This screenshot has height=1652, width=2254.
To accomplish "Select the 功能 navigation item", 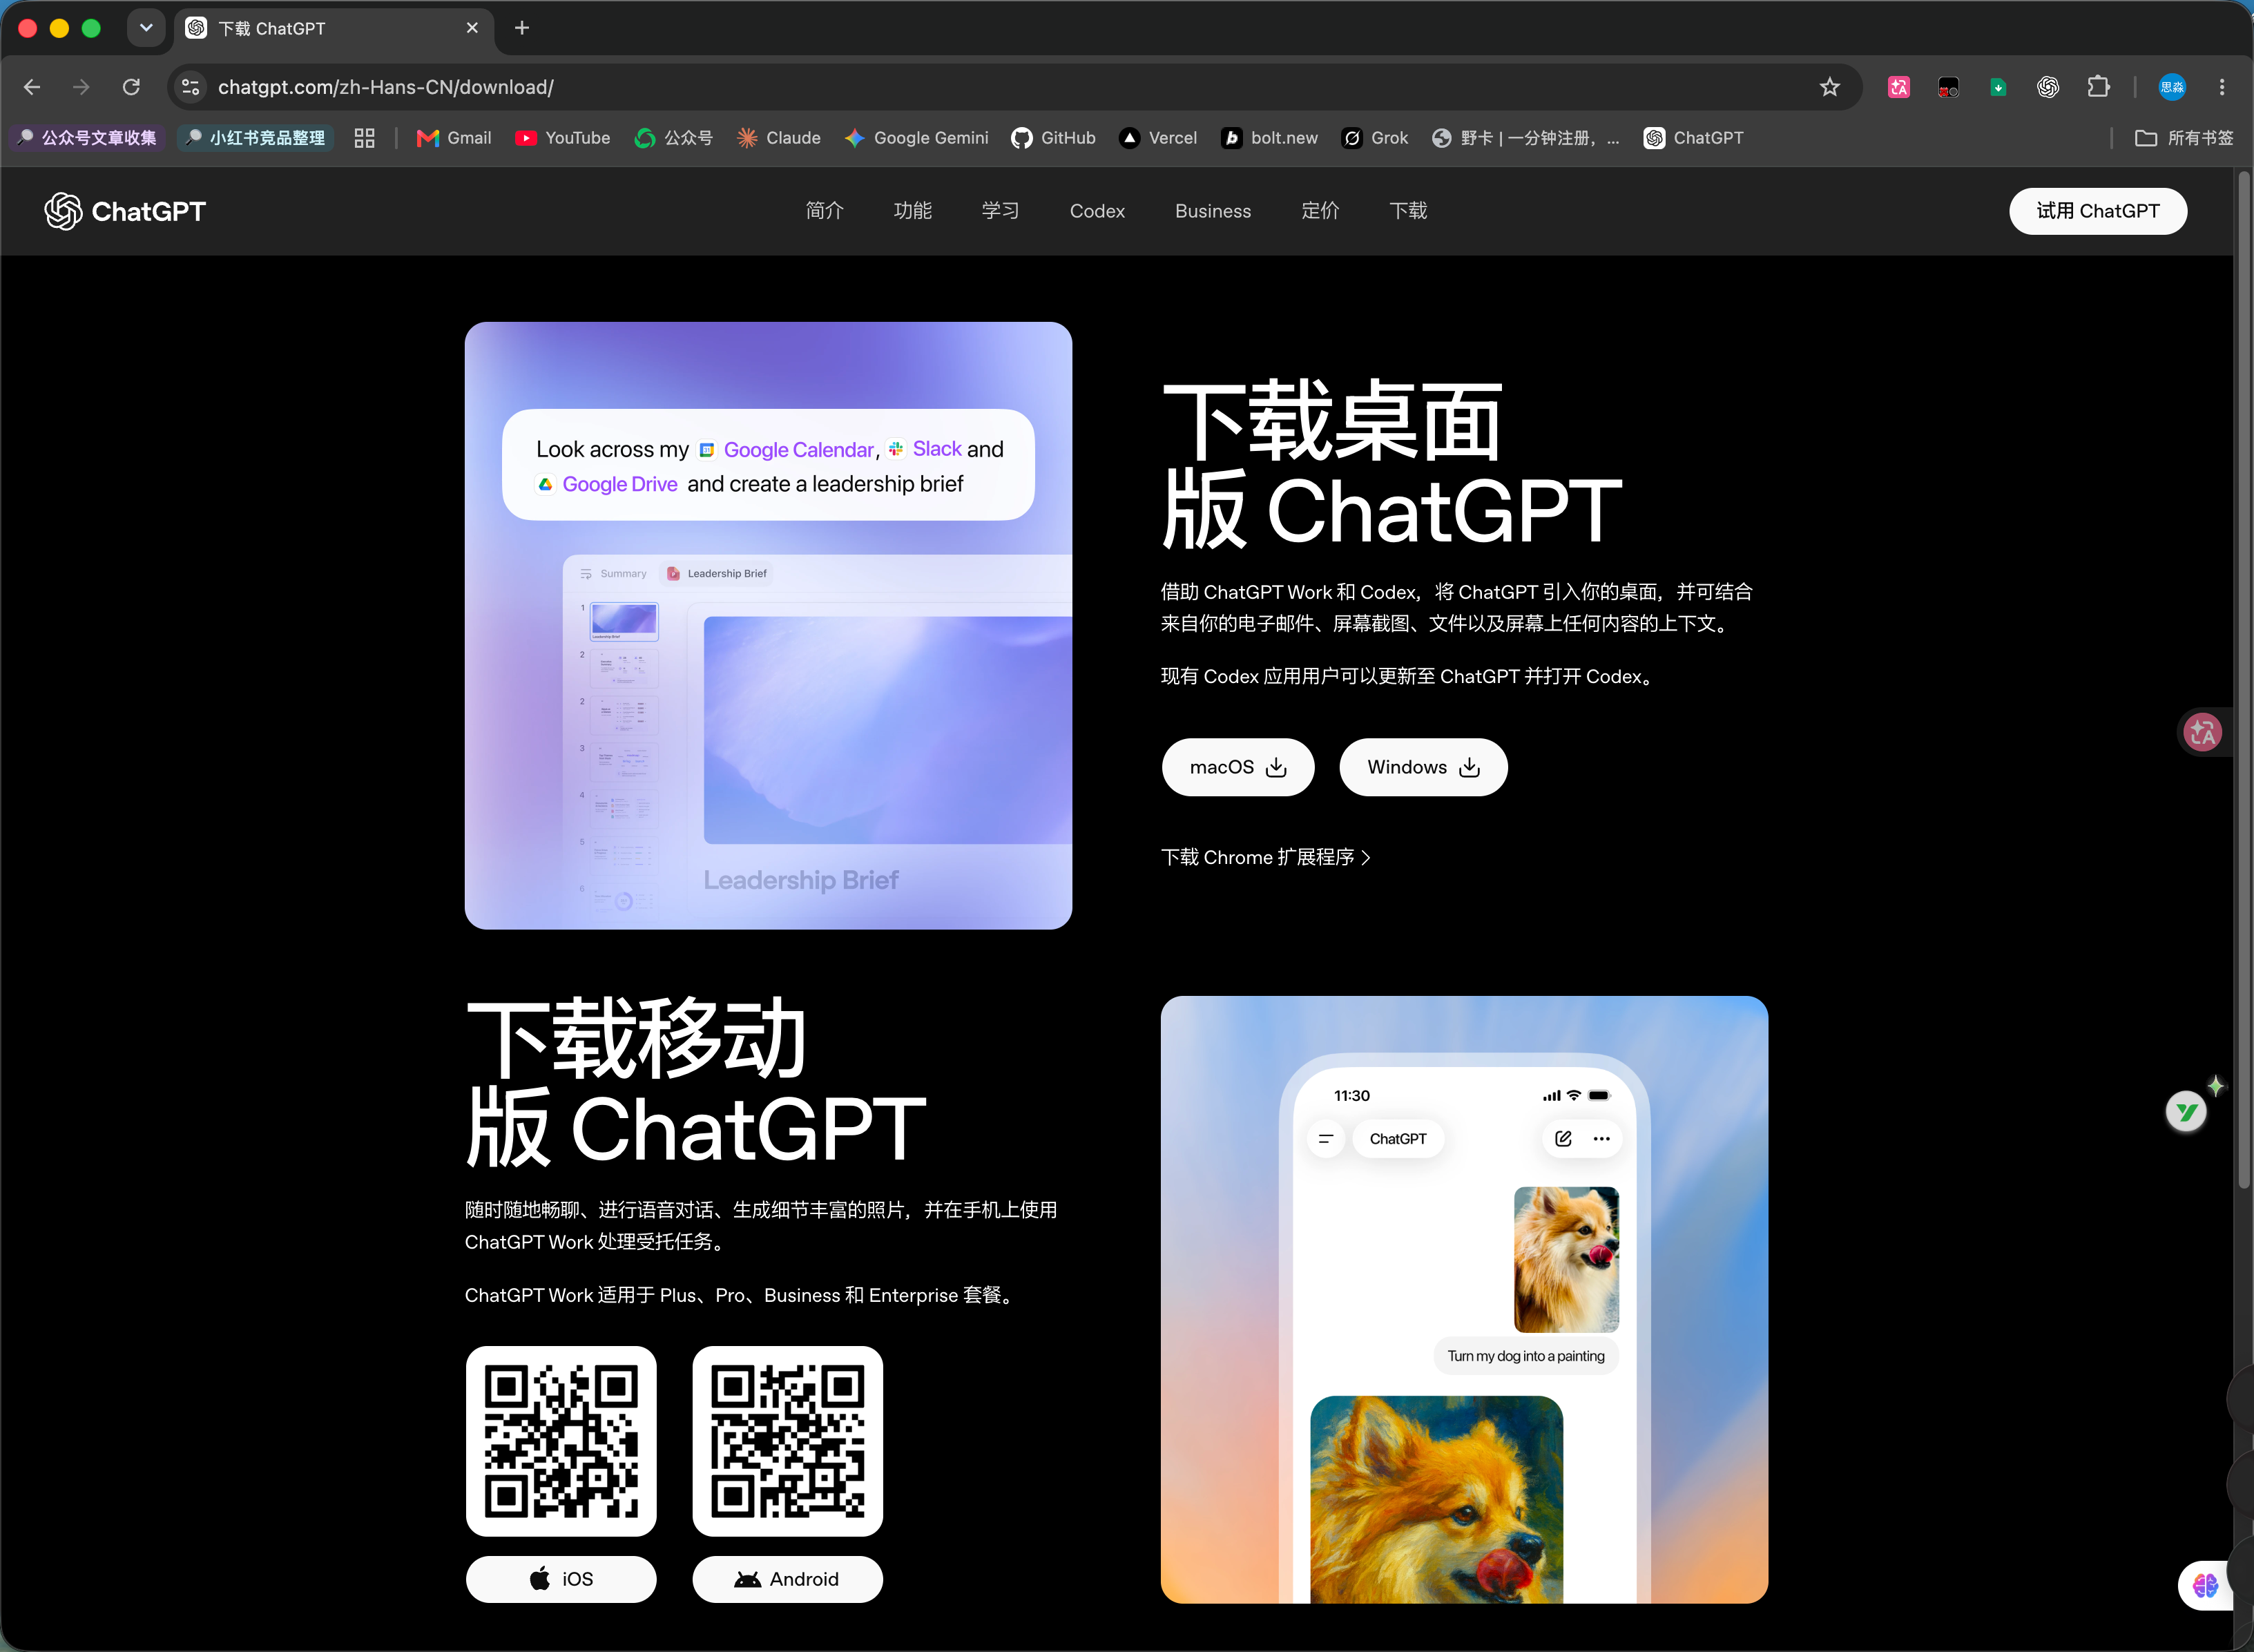I will click(912, 211).
